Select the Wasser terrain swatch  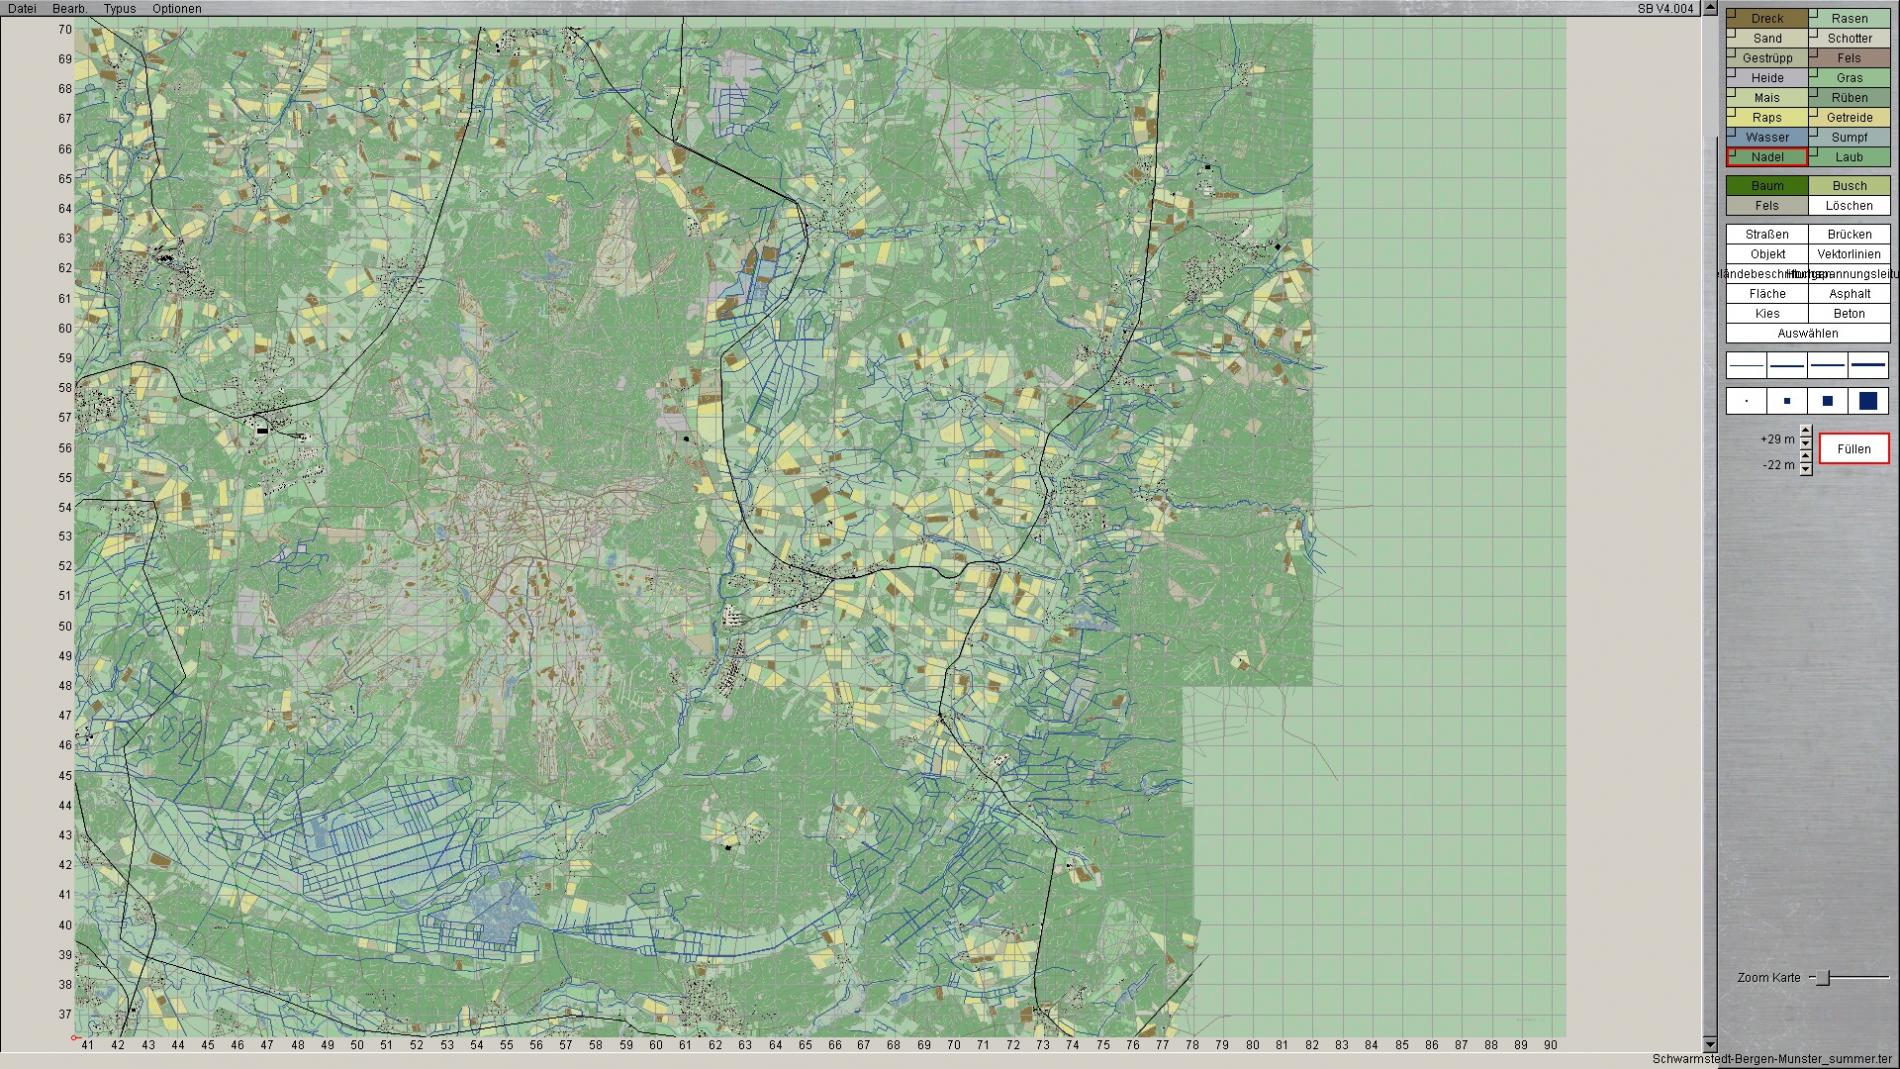coord(1767,137)
